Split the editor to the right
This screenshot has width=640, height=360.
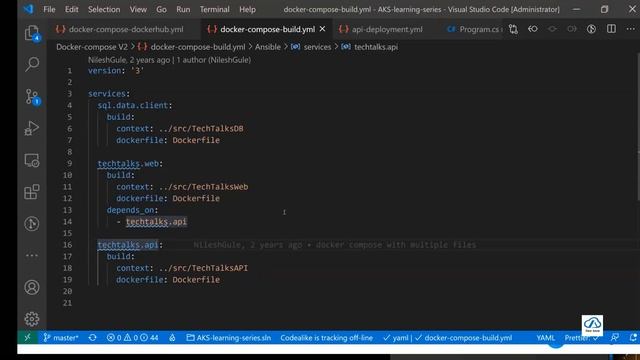(x=611, y=29)
